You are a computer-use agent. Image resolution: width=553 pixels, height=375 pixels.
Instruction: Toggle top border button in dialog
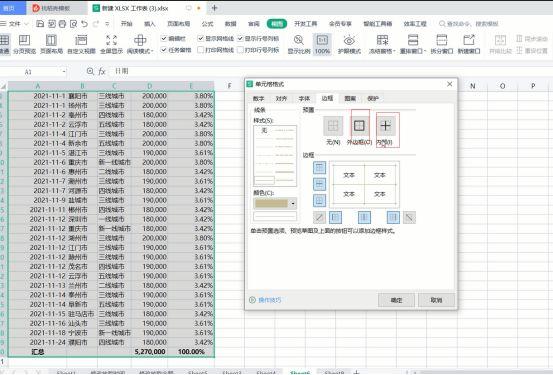[320, 168]
